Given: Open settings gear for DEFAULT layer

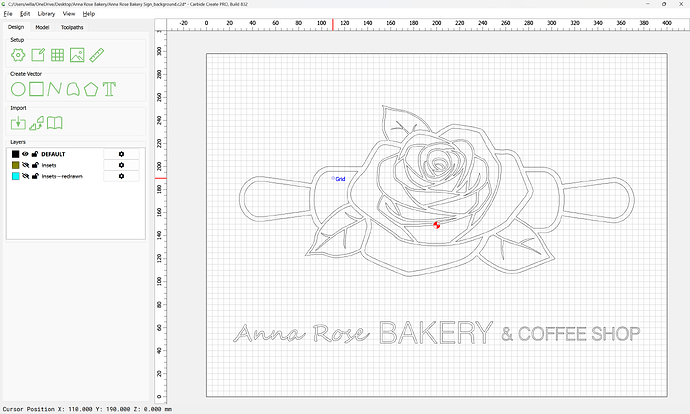Looking at the screenshot, I should [121, 154].
